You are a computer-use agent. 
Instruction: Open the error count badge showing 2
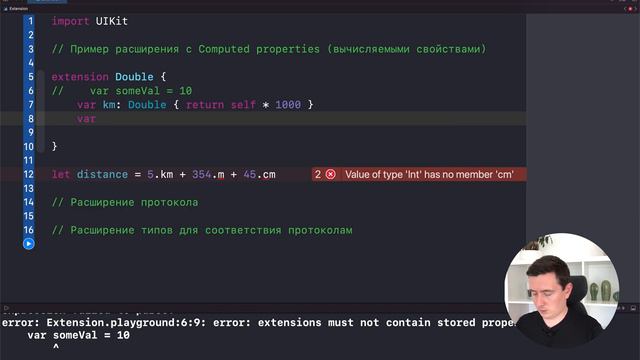(x=318, y=174)
